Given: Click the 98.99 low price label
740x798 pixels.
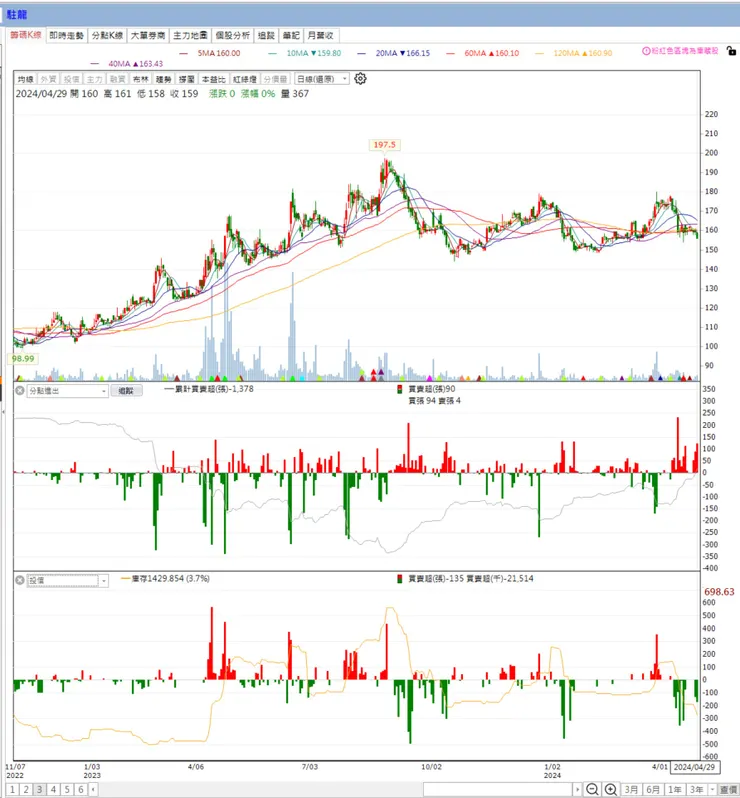Looking at the screenshot, I should point(23,358).
